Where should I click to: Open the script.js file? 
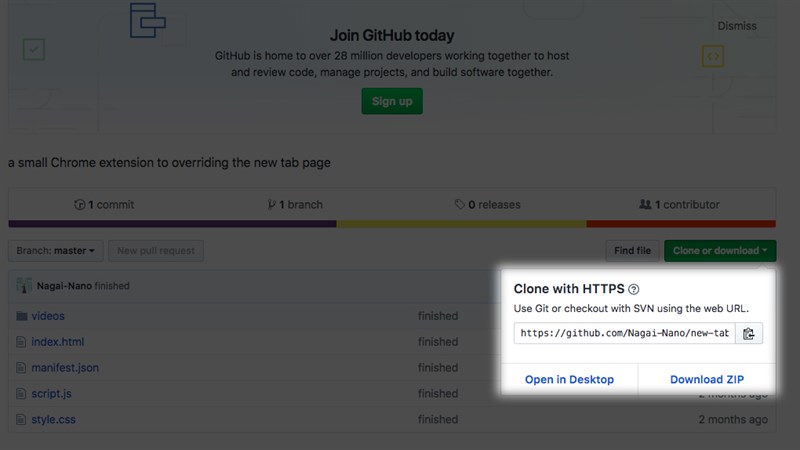(x=51, y=394)
